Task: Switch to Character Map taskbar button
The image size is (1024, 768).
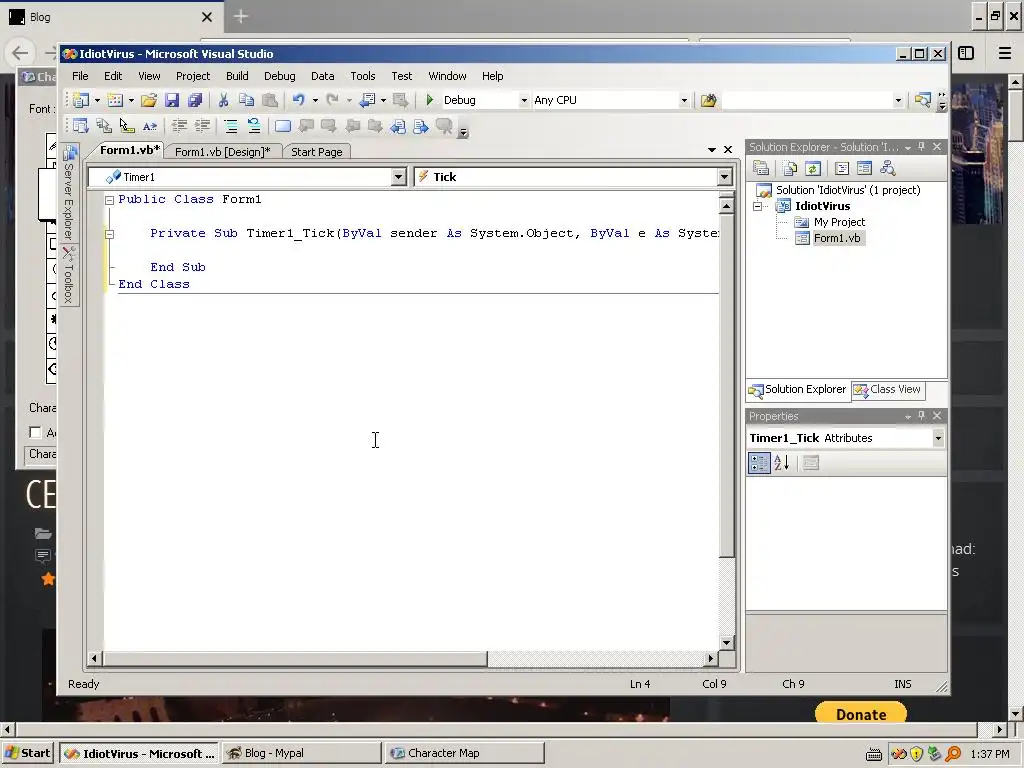Action: [464, 753]
